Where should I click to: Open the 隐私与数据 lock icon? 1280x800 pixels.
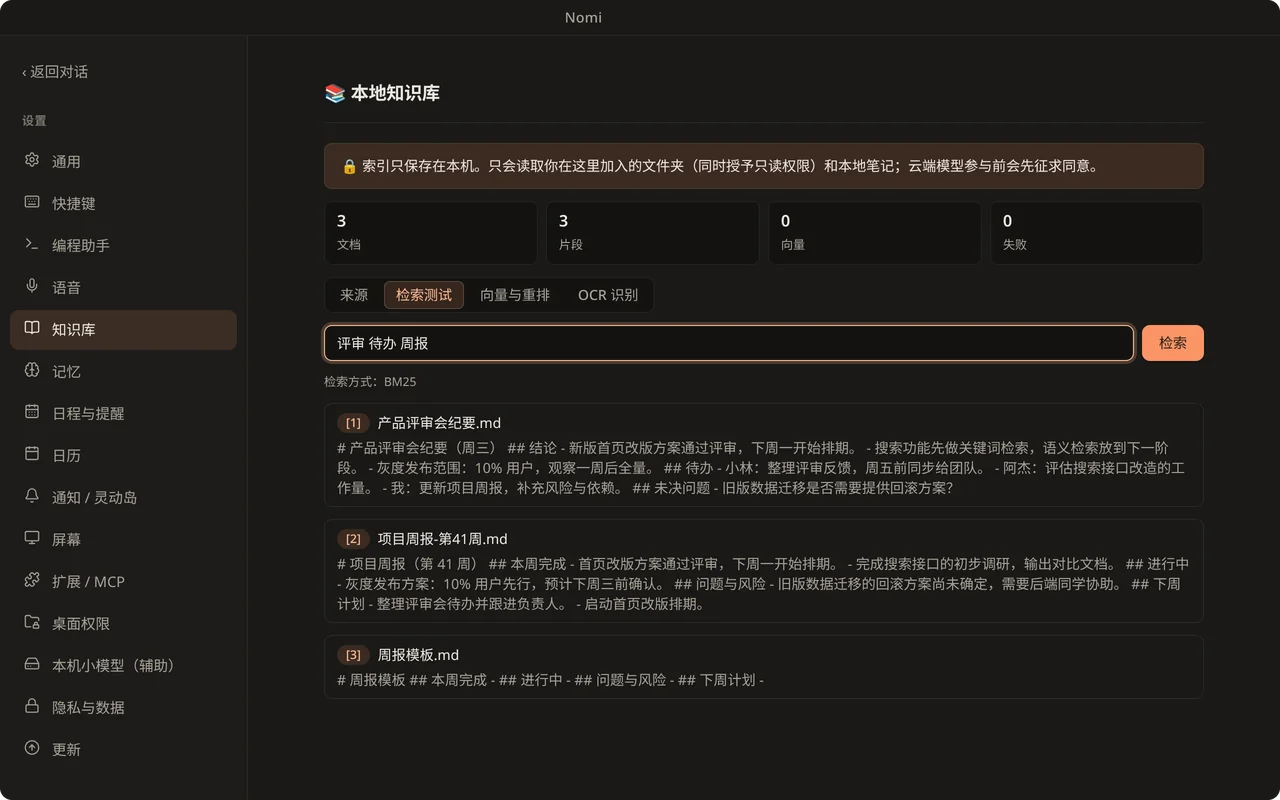32,707
